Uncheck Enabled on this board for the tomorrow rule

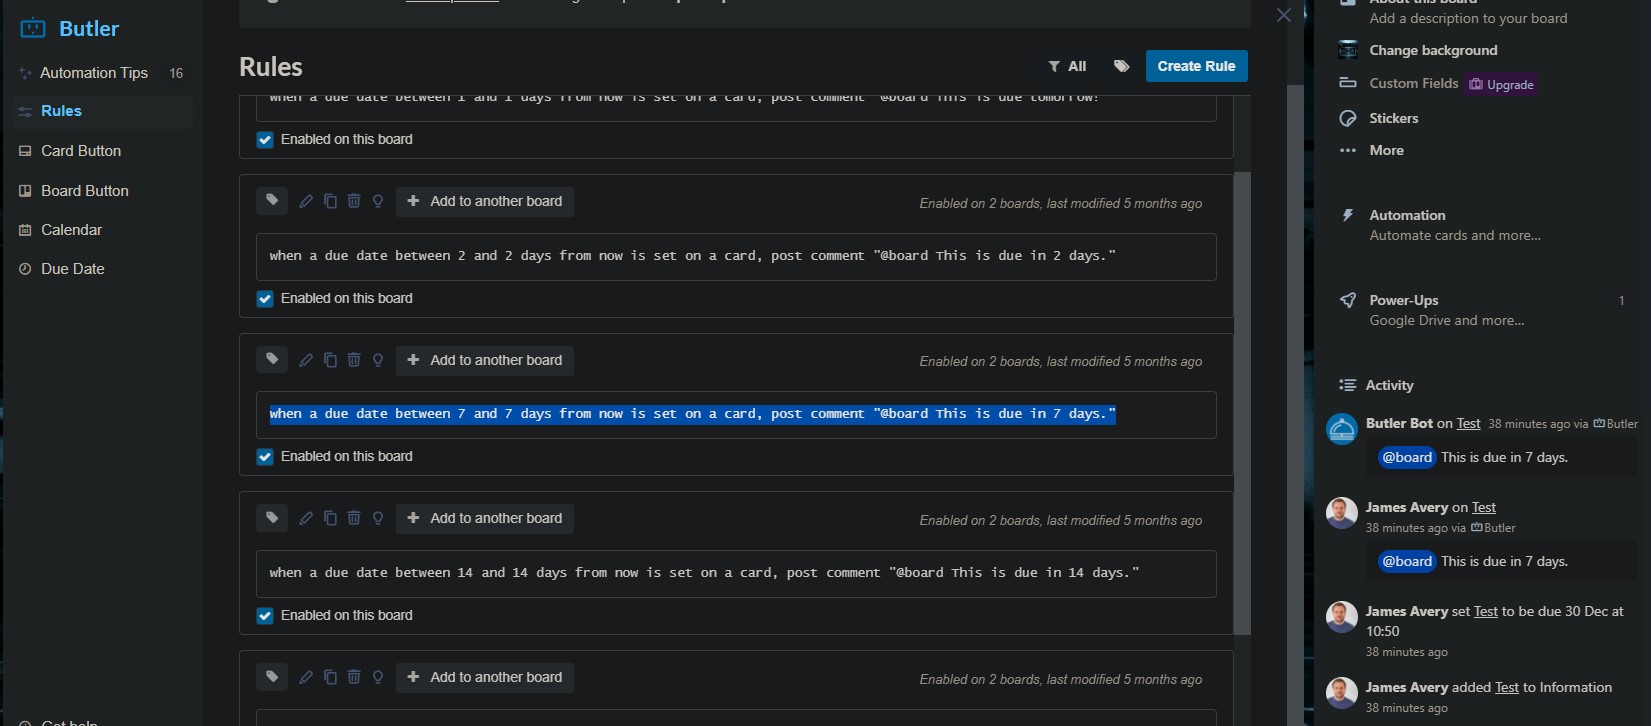tap(265, 140)
